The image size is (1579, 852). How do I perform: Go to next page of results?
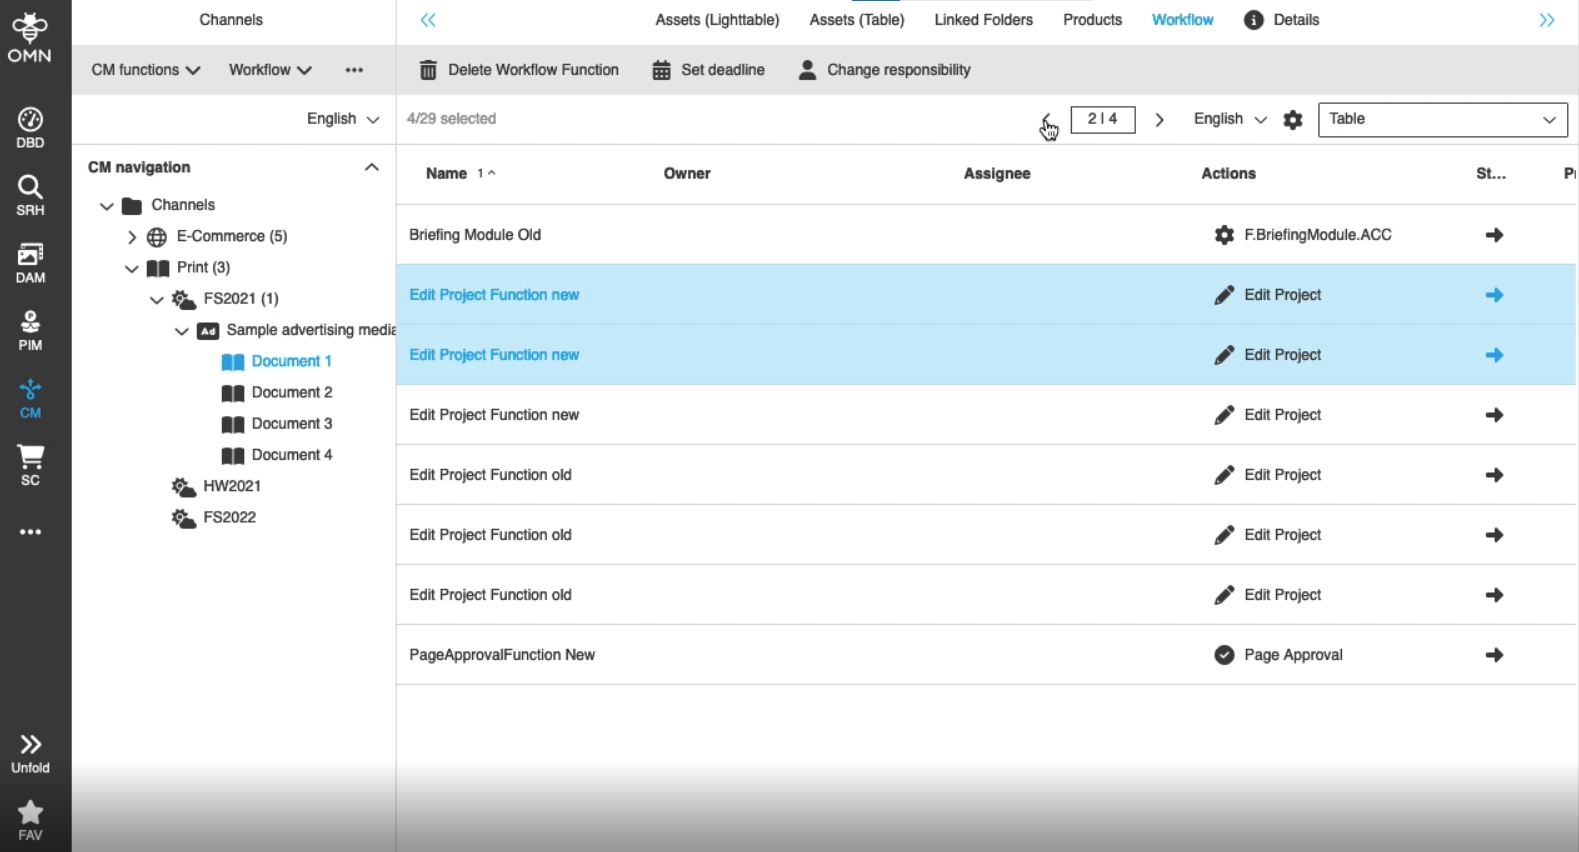click(1160, 120)
